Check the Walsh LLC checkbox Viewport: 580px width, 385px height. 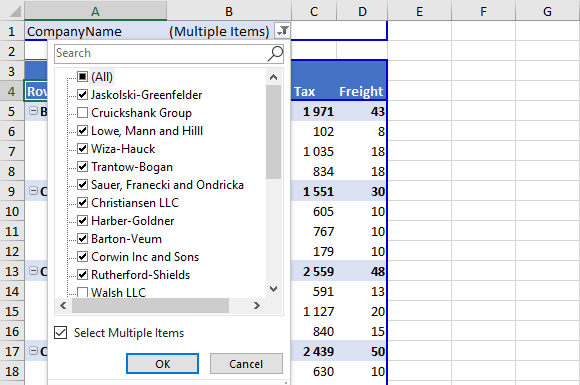(x=82, y=293)
